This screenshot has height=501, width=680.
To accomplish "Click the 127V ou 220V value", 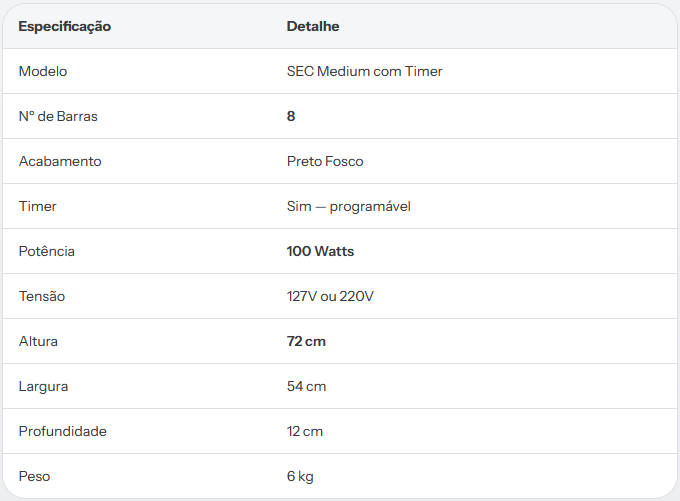I will tap(330, 296).
